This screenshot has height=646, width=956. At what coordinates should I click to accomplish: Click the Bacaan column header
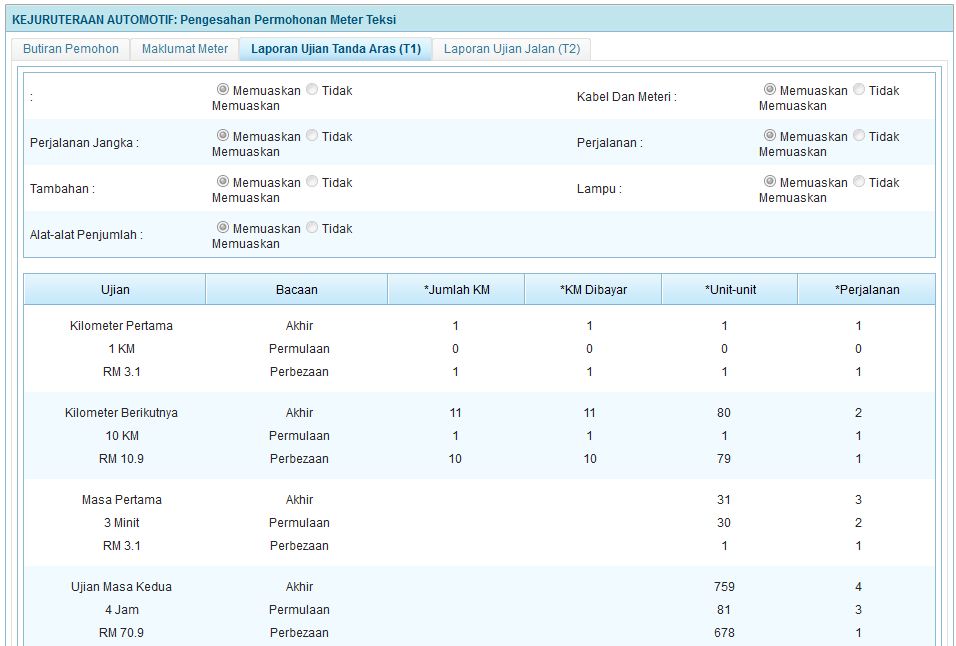pyautogui.click(x=296, y=289)
